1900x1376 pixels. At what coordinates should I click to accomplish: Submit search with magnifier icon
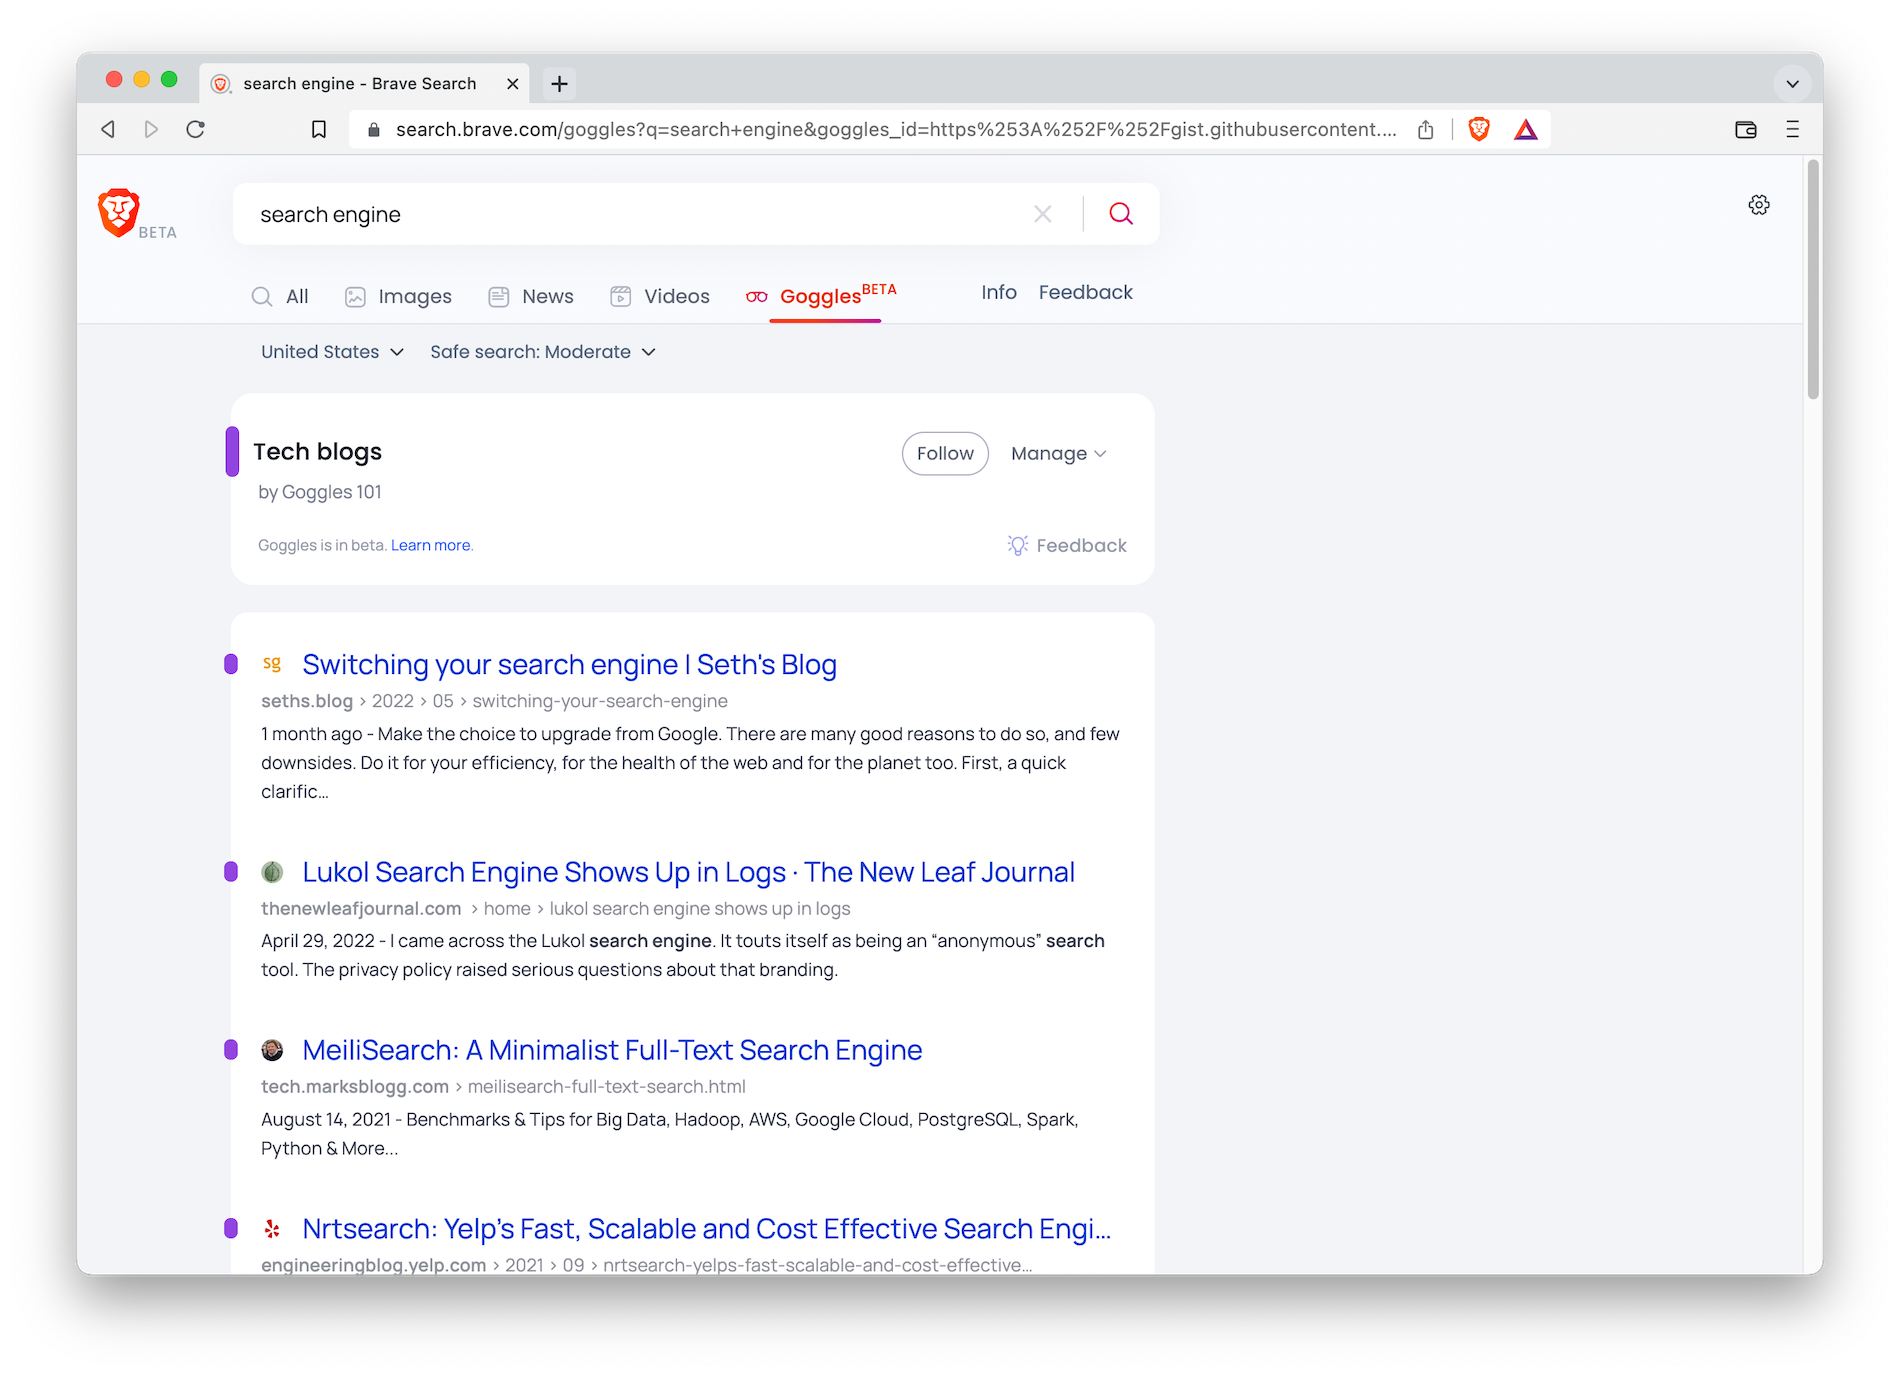click(1121, 214)
